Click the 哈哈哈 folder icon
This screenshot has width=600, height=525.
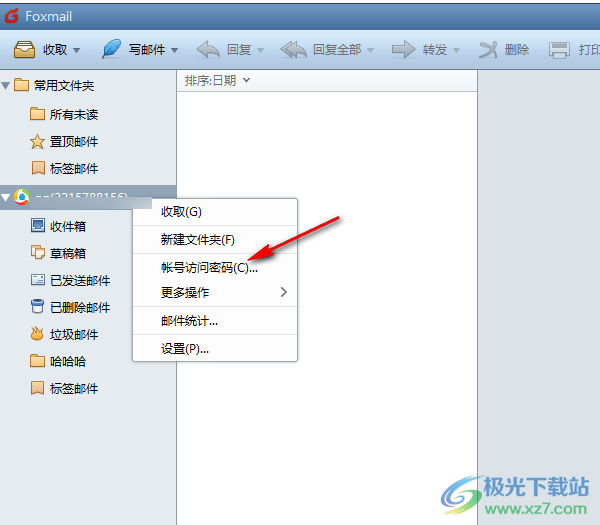pos(37,361)
